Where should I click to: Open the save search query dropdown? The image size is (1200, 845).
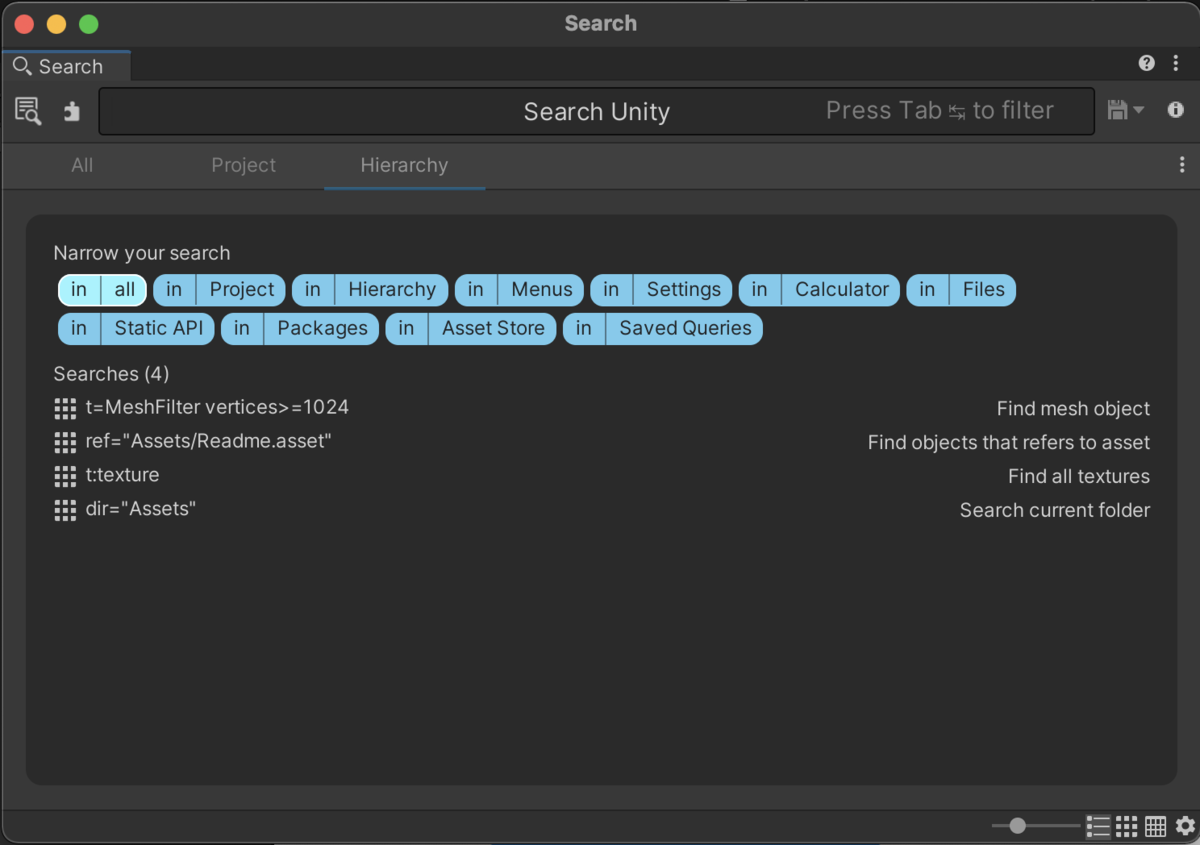(1125, 110)
